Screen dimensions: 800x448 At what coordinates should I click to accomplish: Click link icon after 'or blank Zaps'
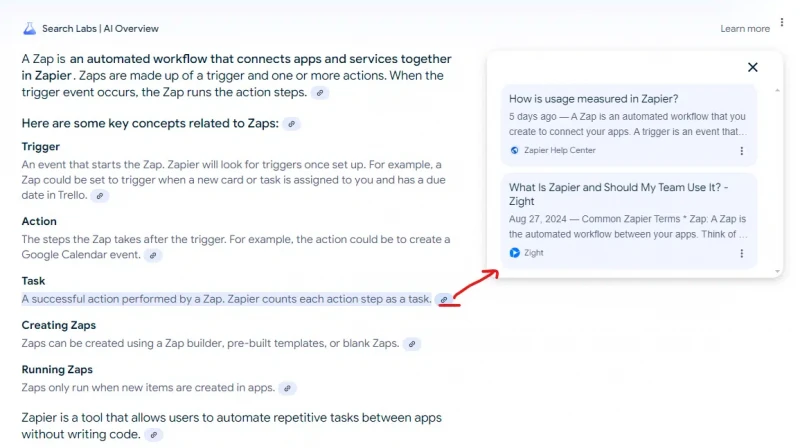(x=412, y=344)
